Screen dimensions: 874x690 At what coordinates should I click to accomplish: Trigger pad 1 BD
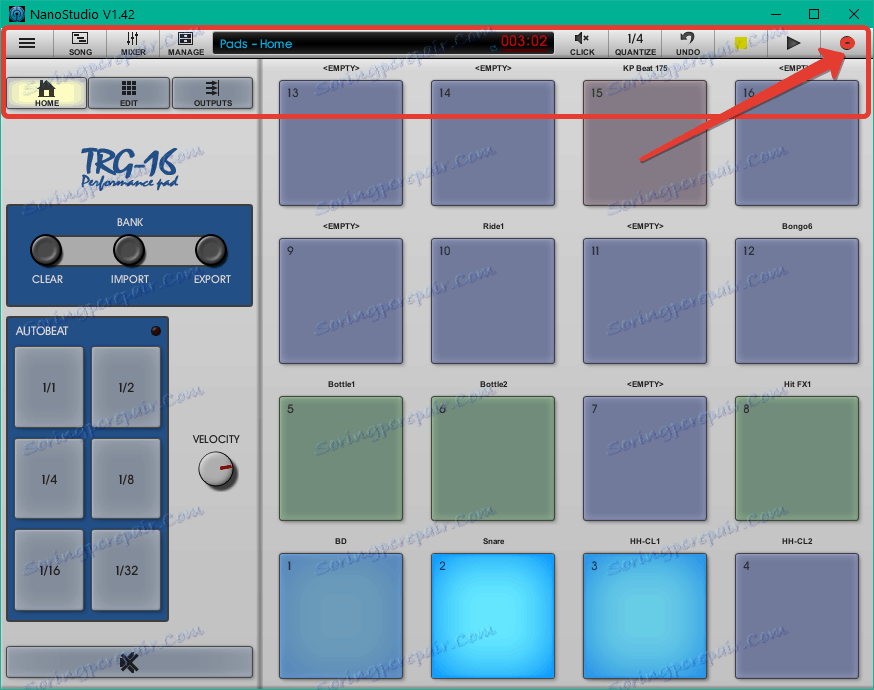(x=341, y=616)
